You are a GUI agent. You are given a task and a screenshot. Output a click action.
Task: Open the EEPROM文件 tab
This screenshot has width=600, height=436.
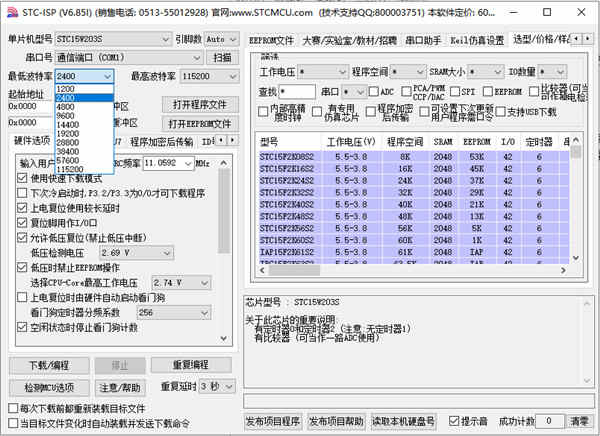(x=271, y=40)
